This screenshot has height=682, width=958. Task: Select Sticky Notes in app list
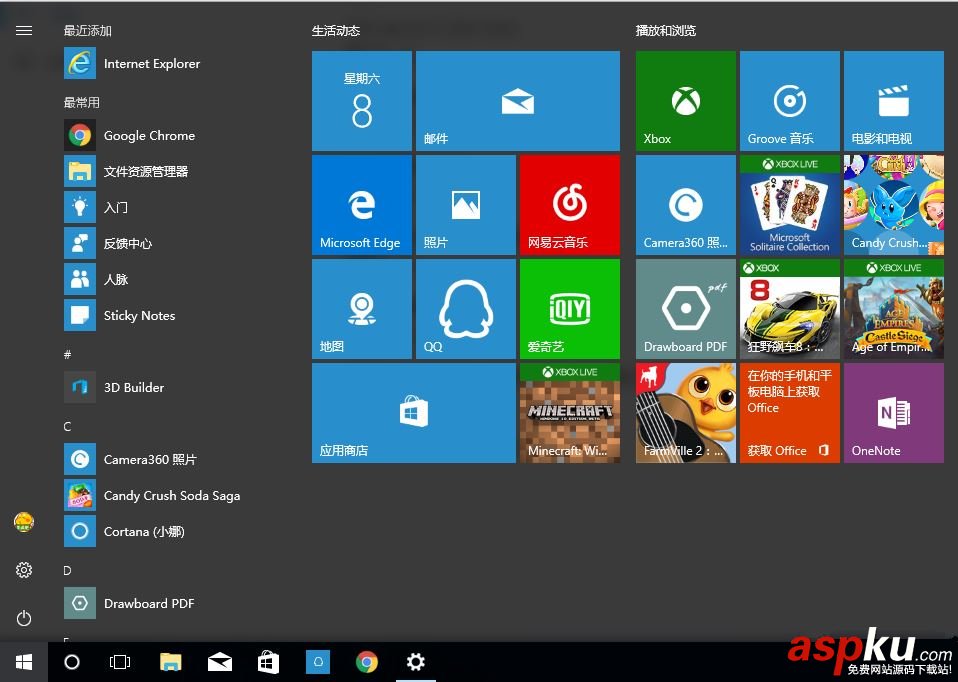pos(139,316)
